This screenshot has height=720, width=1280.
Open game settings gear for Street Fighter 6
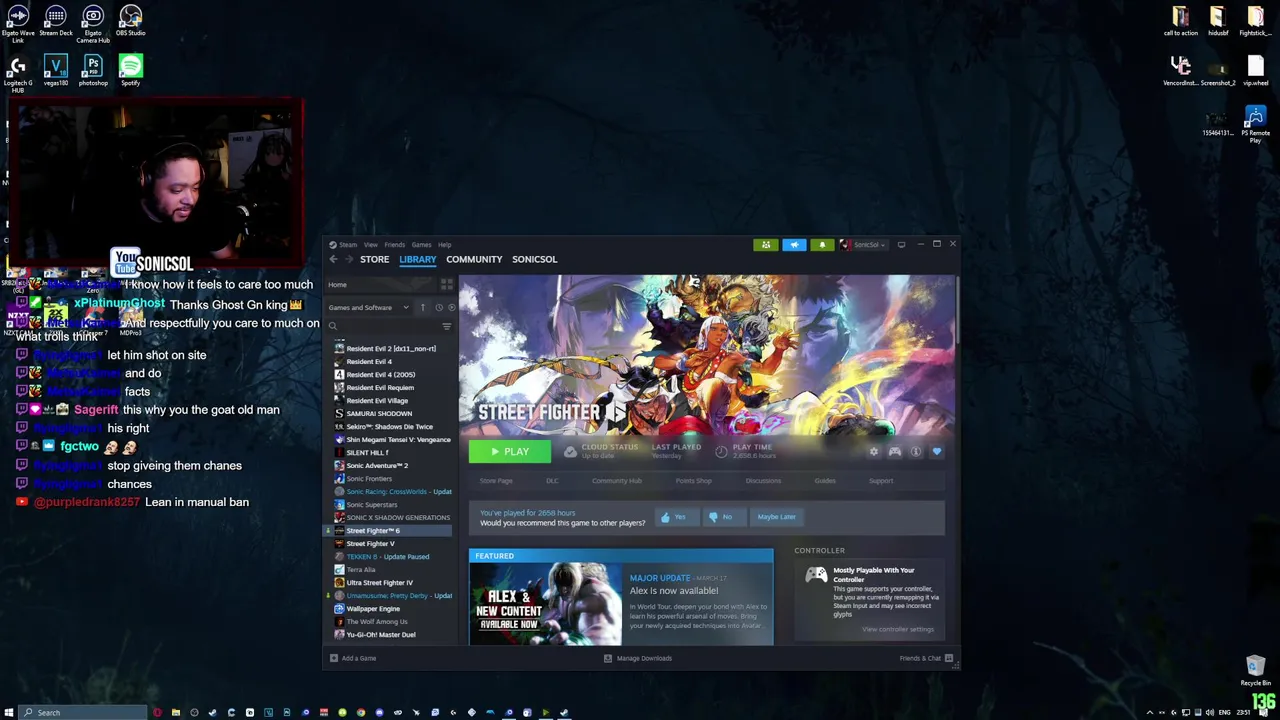tap(874, 452)
